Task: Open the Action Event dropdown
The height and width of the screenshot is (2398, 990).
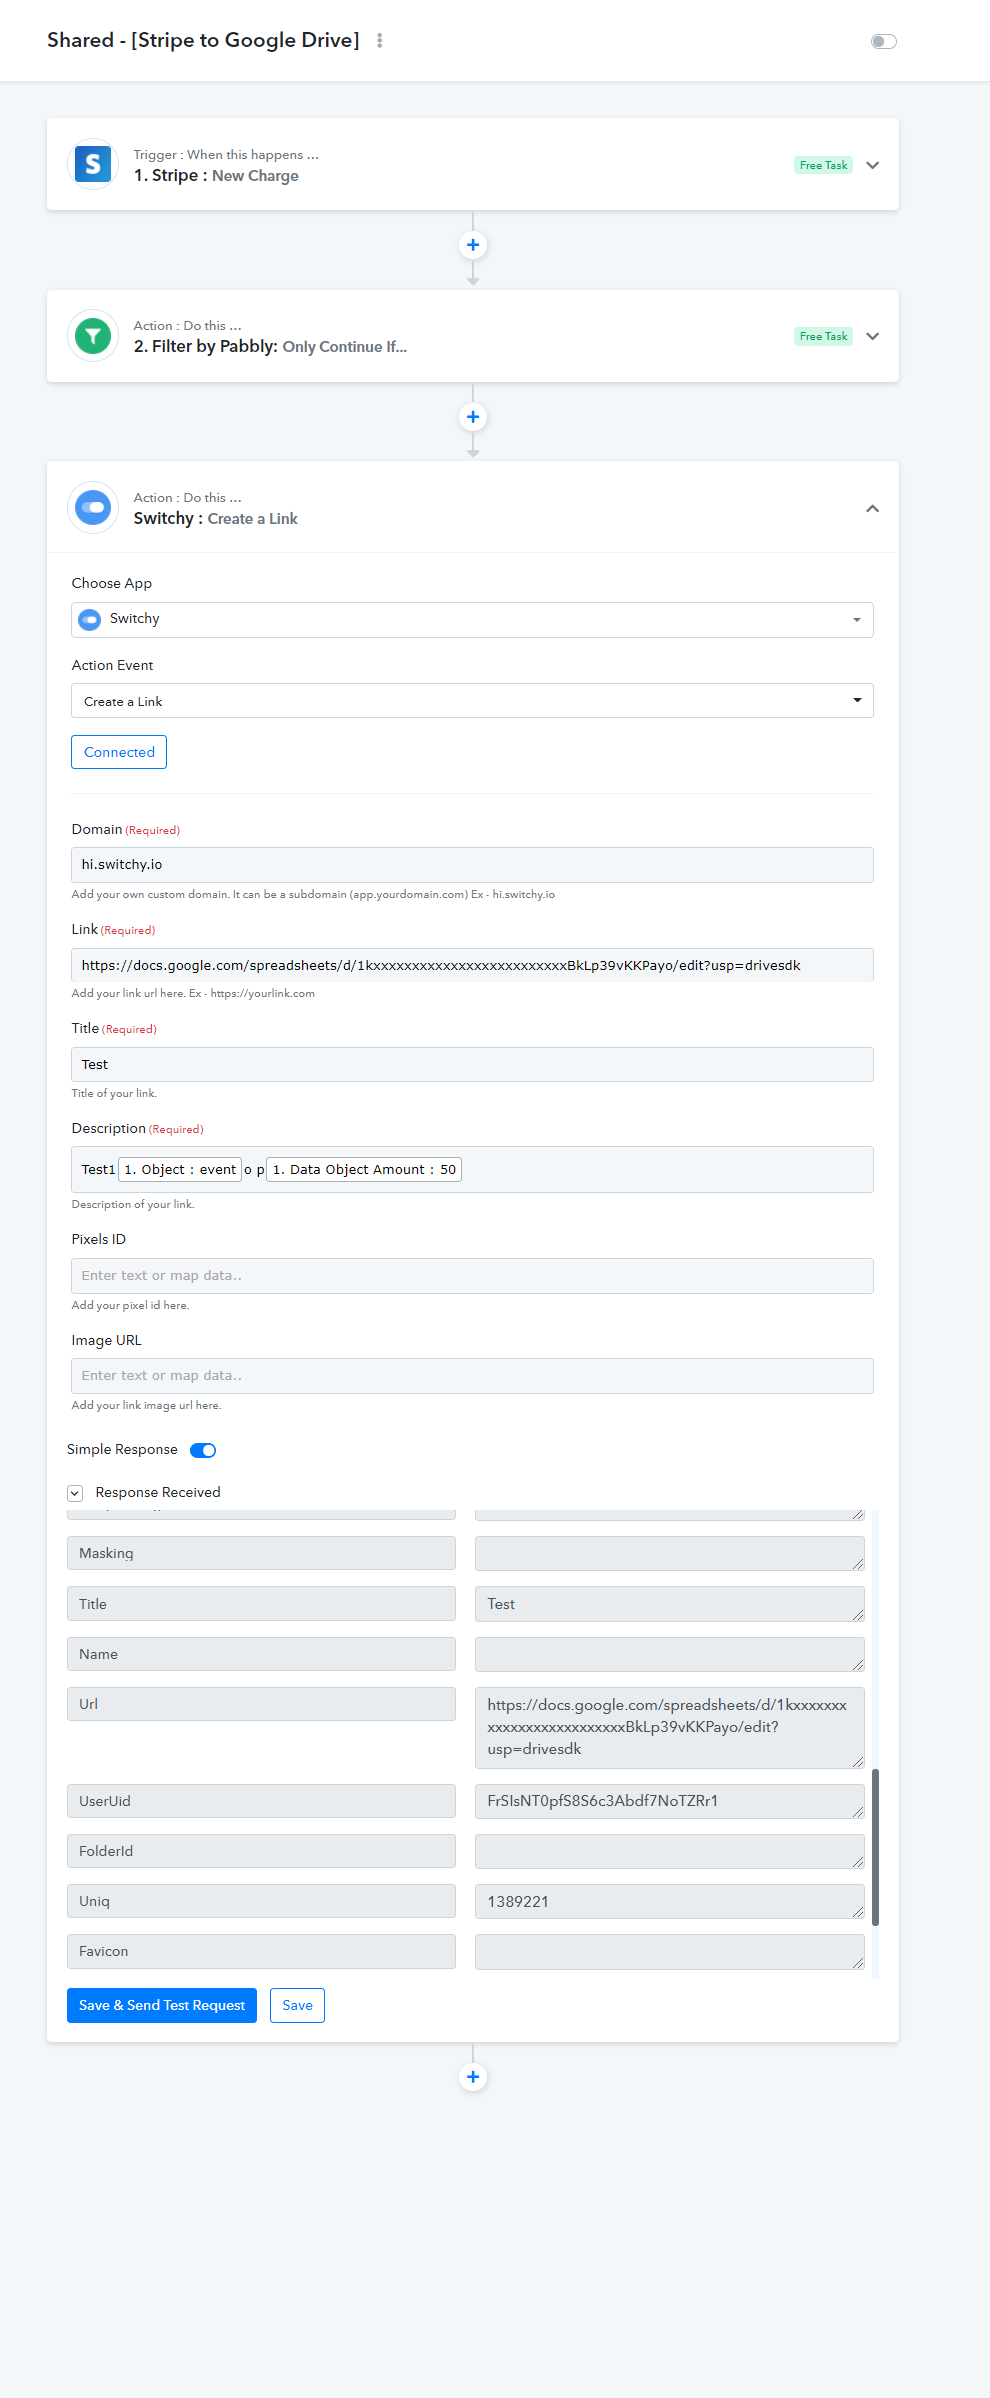Action: pyautogui.click(x=472, y=701)
